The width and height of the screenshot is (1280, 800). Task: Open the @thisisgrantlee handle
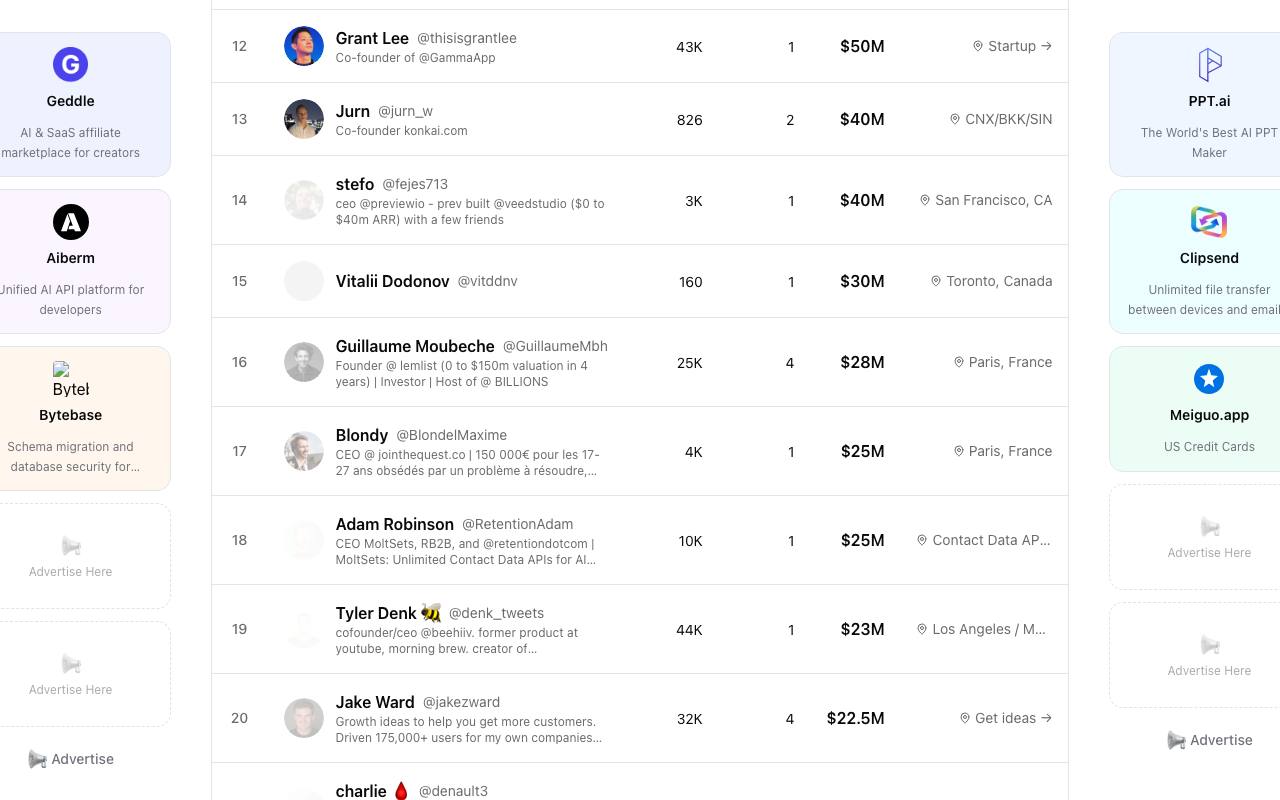(x=467, y=38)
